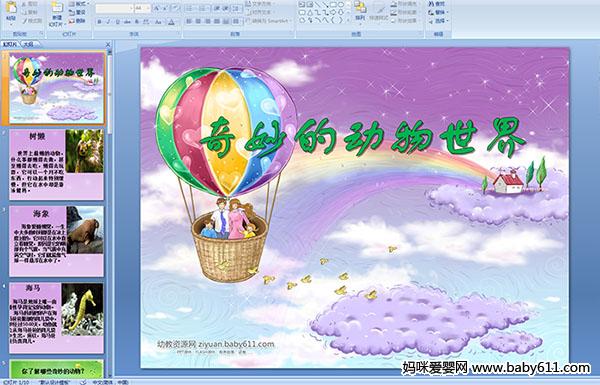Switch to the Outline pane tab
600x385 pixels.
[29, 44]
